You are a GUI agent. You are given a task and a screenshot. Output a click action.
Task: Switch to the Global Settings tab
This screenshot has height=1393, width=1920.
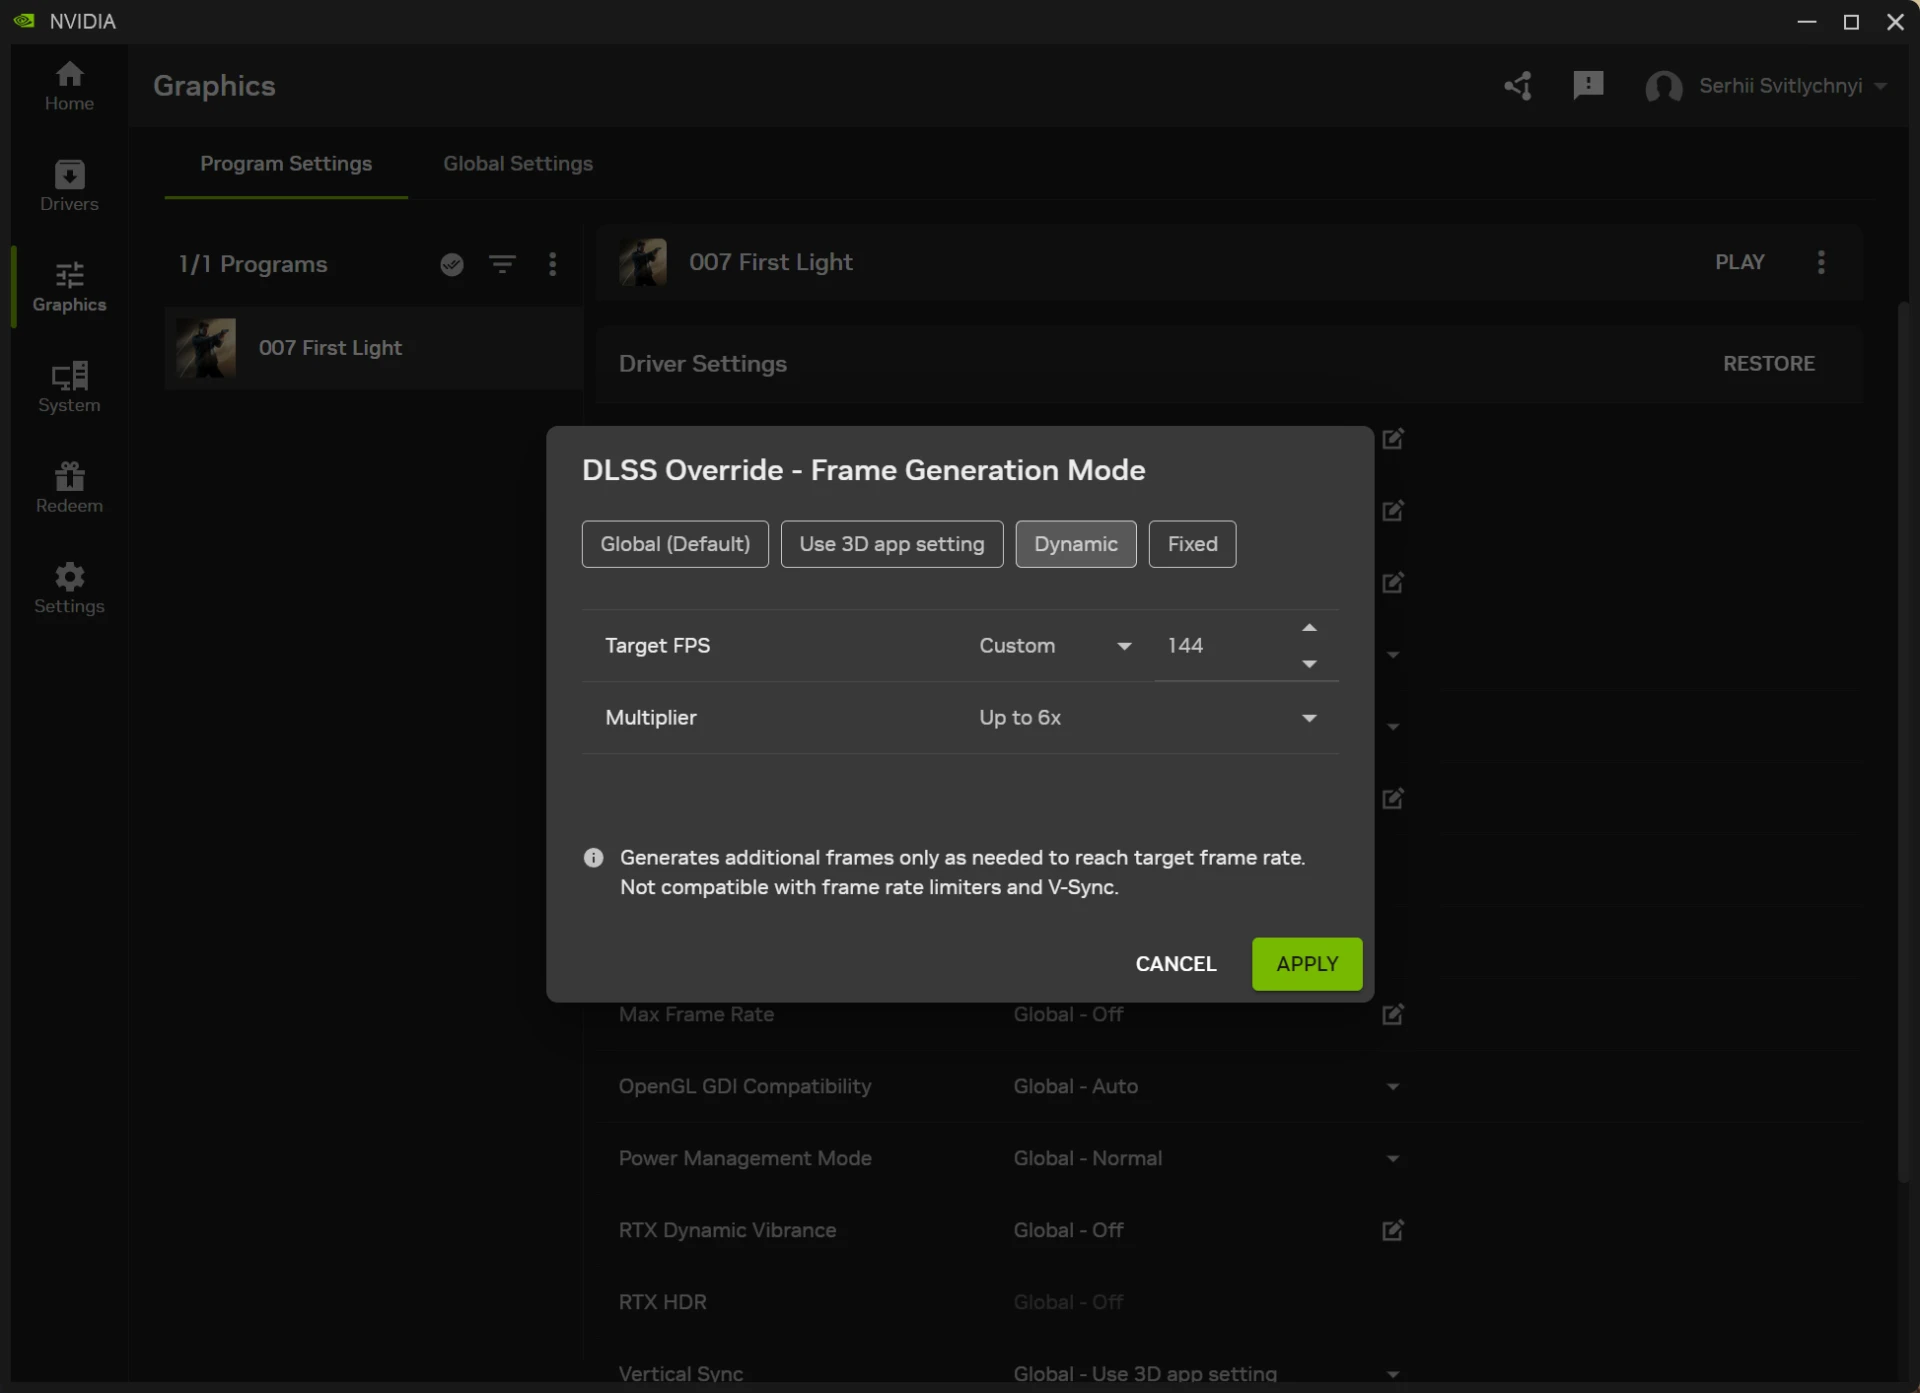pyautogui.click(x=518, y=163)
